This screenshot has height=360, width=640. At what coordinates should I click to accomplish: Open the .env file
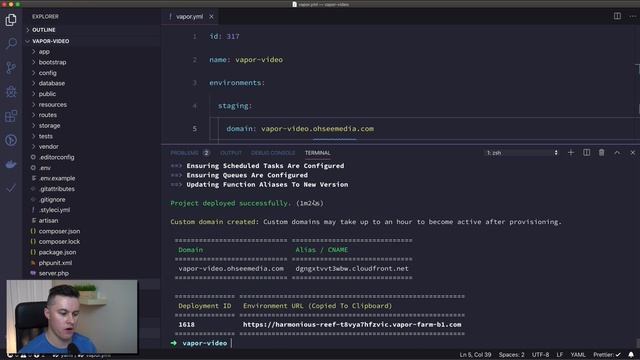click(x=45, y=168)
